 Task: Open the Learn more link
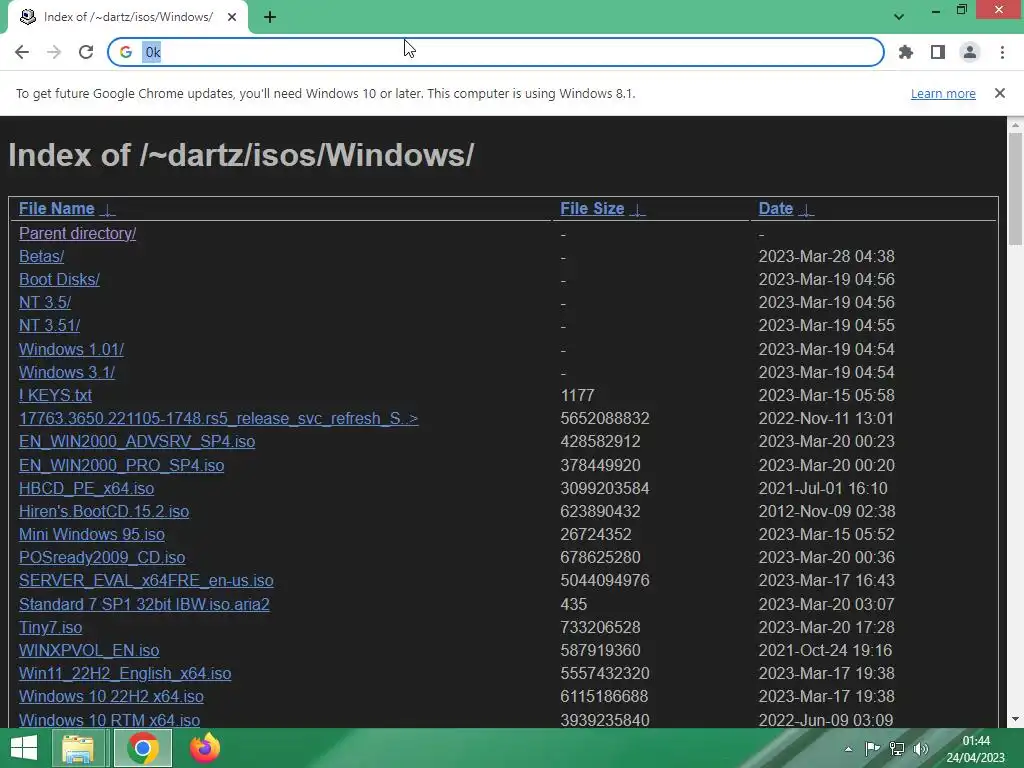(943, 93)
